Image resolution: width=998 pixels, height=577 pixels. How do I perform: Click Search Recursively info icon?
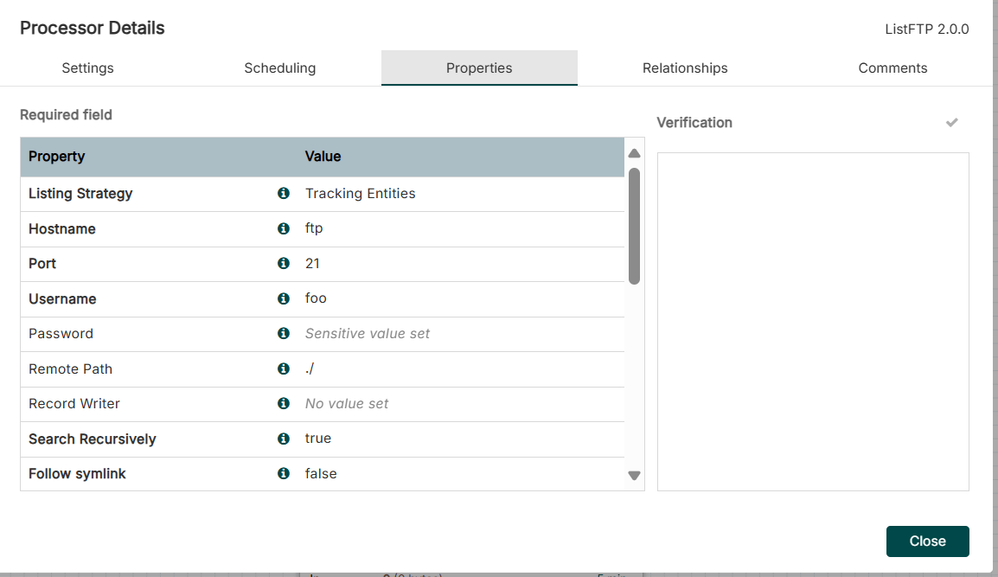click(x=283, y=439)
